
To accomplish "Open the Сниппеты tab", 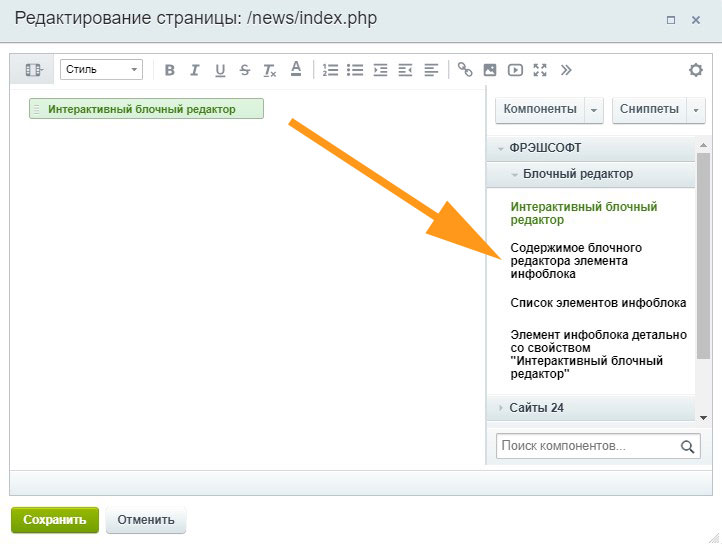I will tap(650, 109).
